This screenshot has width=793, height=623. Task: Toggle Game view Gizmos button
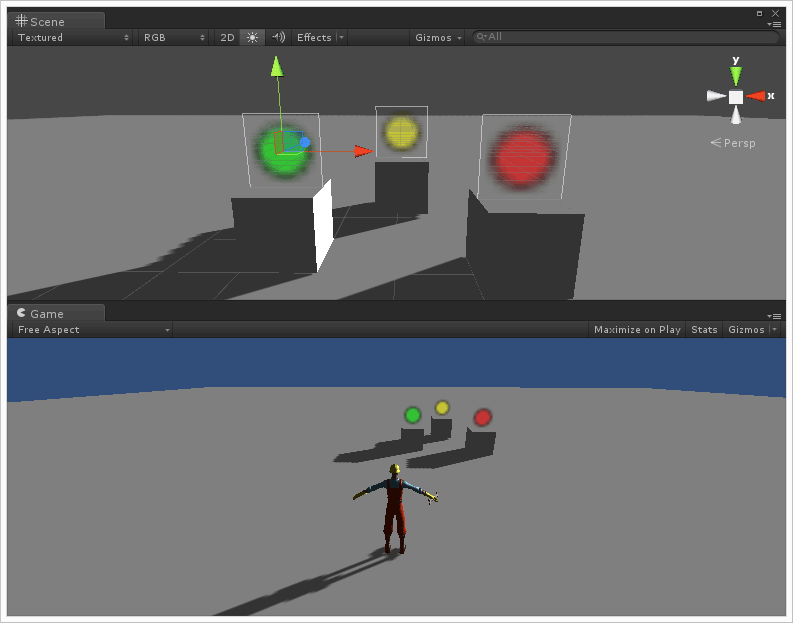746,330
